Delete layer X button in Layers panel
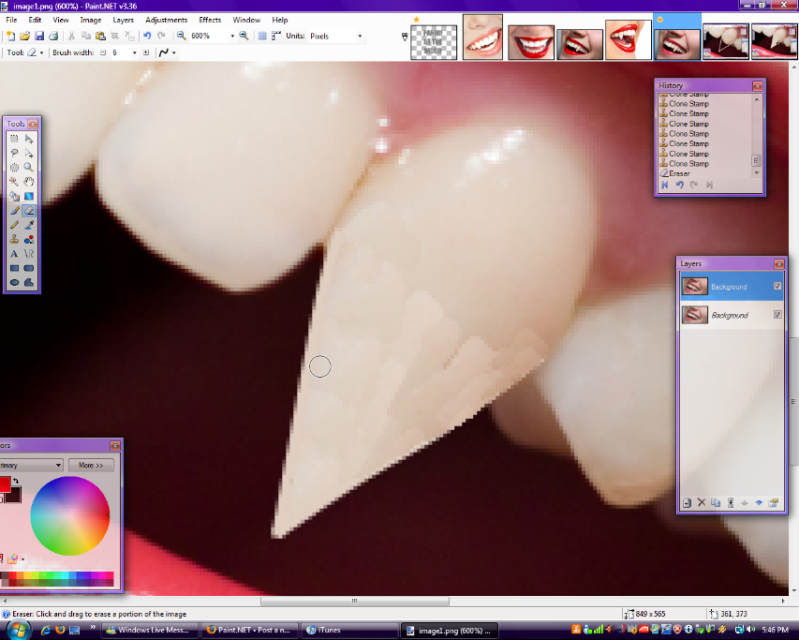Screen dimensions: 799x640 [701, 503]
